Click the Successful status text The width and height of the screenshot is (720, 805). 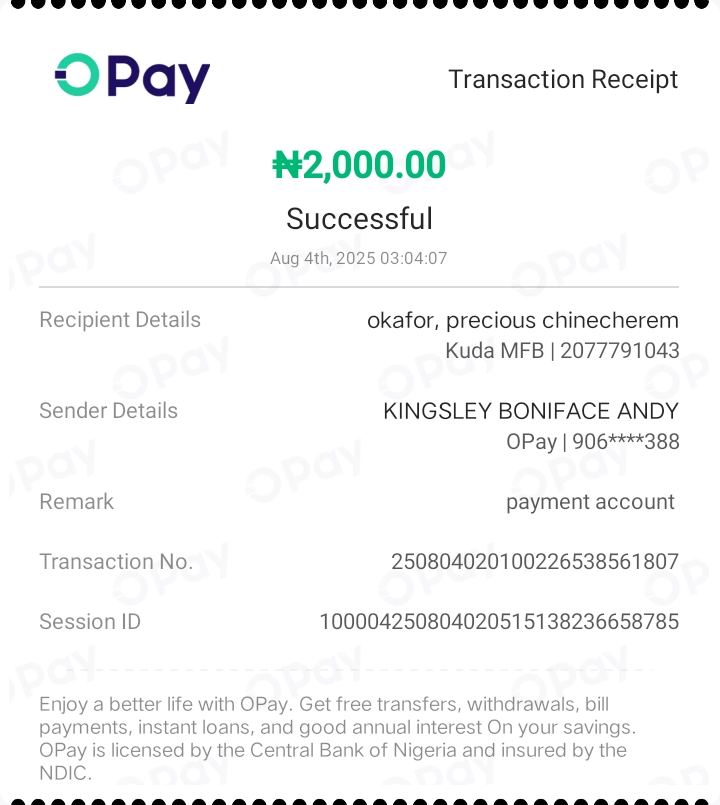(x=359, y=218)
